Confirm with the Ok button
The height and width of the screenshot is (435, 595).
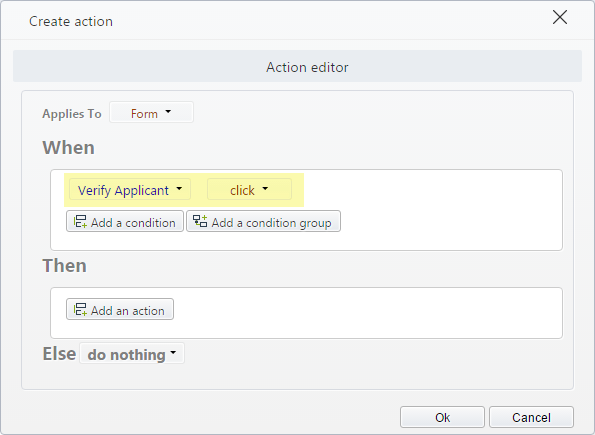[442, 417]
